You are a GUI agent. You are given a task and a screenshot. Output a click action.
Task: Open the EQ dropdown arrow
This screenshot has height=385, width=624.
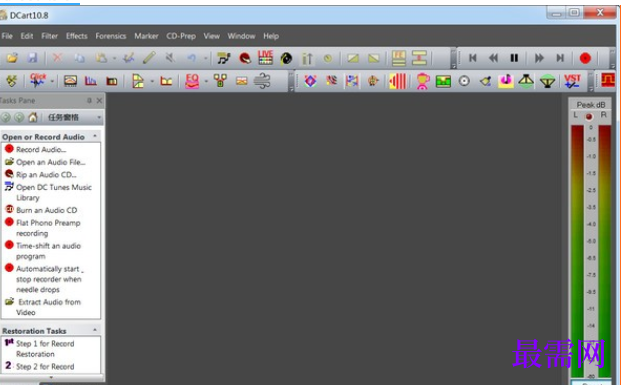pos(206,81)
